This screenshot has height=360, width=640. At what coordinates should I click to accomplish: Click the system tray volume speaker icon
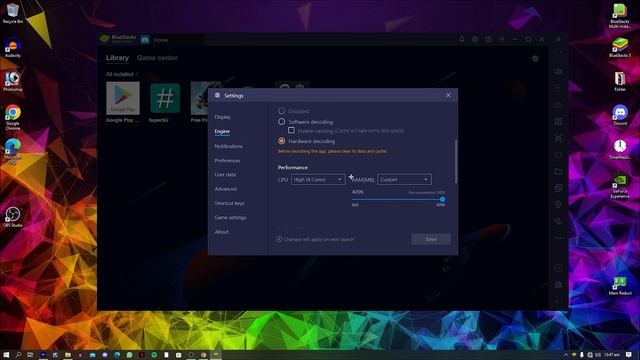pos(598,355)
